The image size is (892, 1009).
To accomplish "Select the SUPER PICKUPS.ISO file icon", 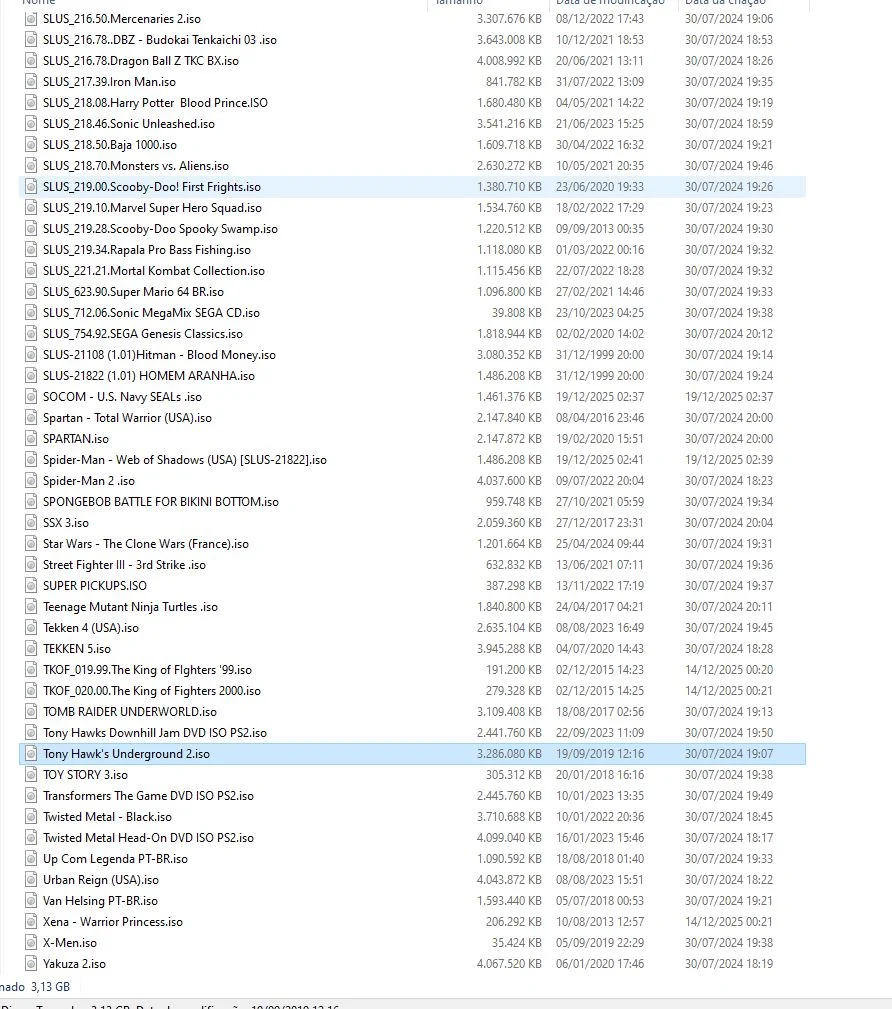I will [31, 586].
